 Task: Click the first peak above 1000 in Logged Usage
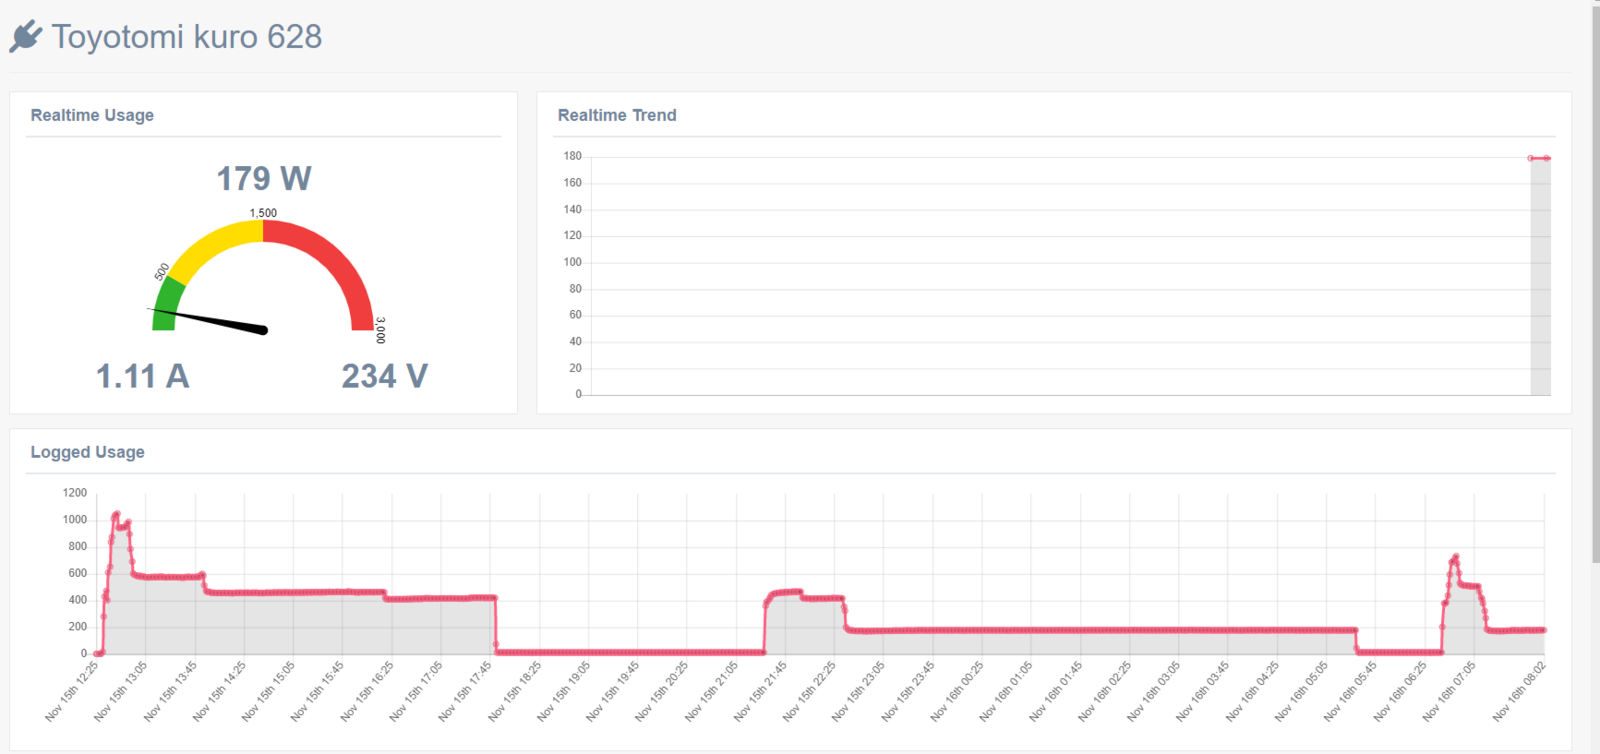(116, 515)
